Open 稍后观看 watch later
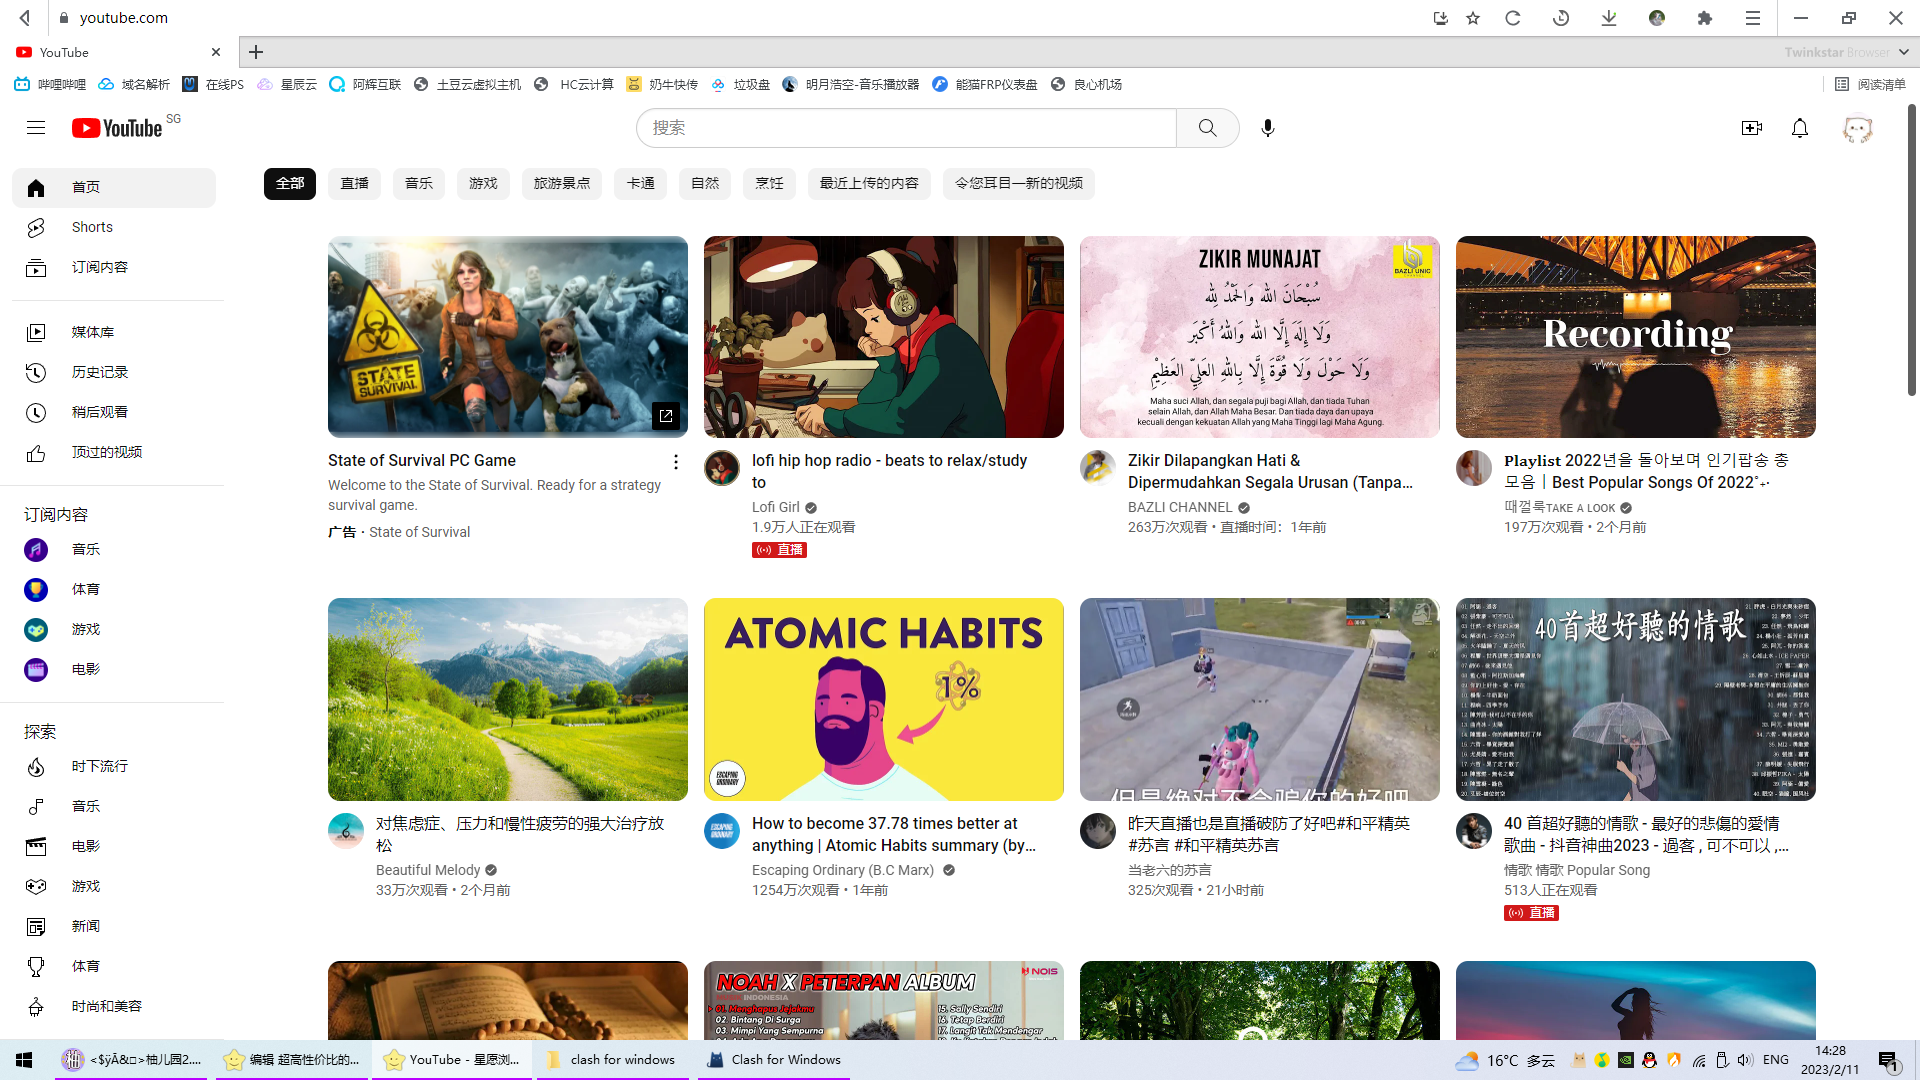 114,412
